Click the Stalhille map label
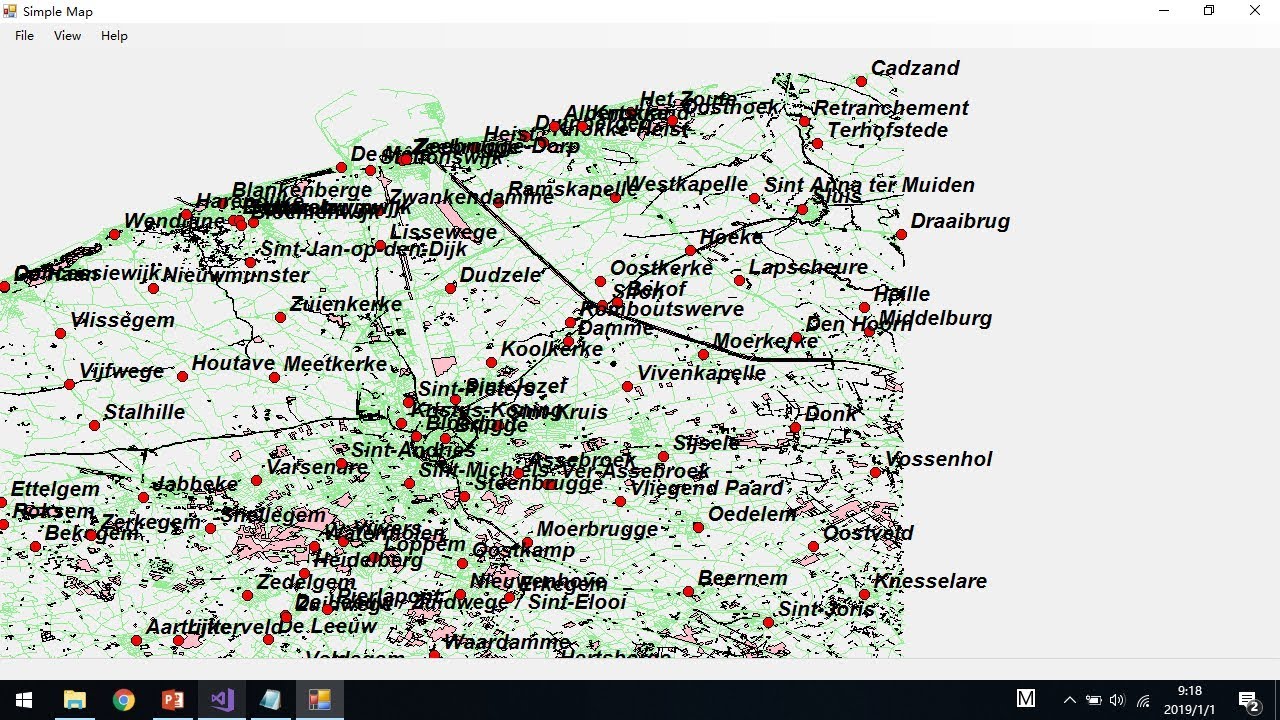 144,412
